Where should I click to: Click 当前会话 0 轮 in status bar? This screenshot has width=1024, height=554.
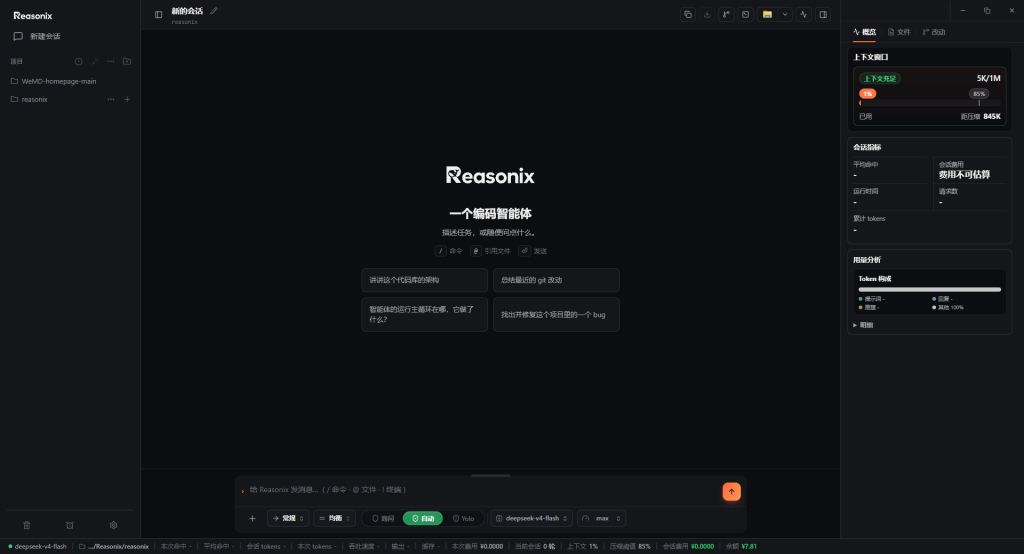[x=535, y=547]
